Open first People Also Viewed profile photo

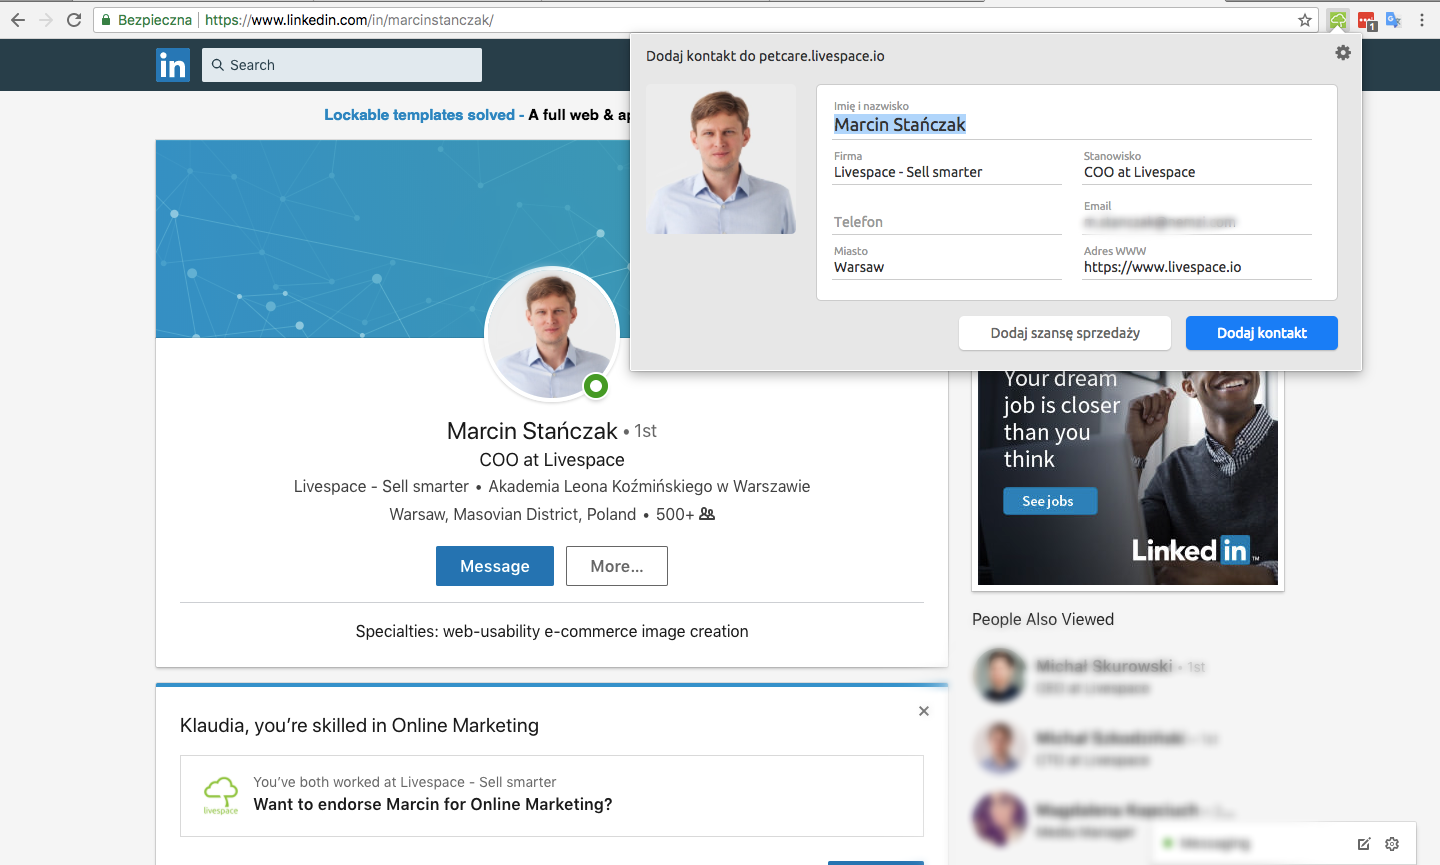pos(1000,675)
